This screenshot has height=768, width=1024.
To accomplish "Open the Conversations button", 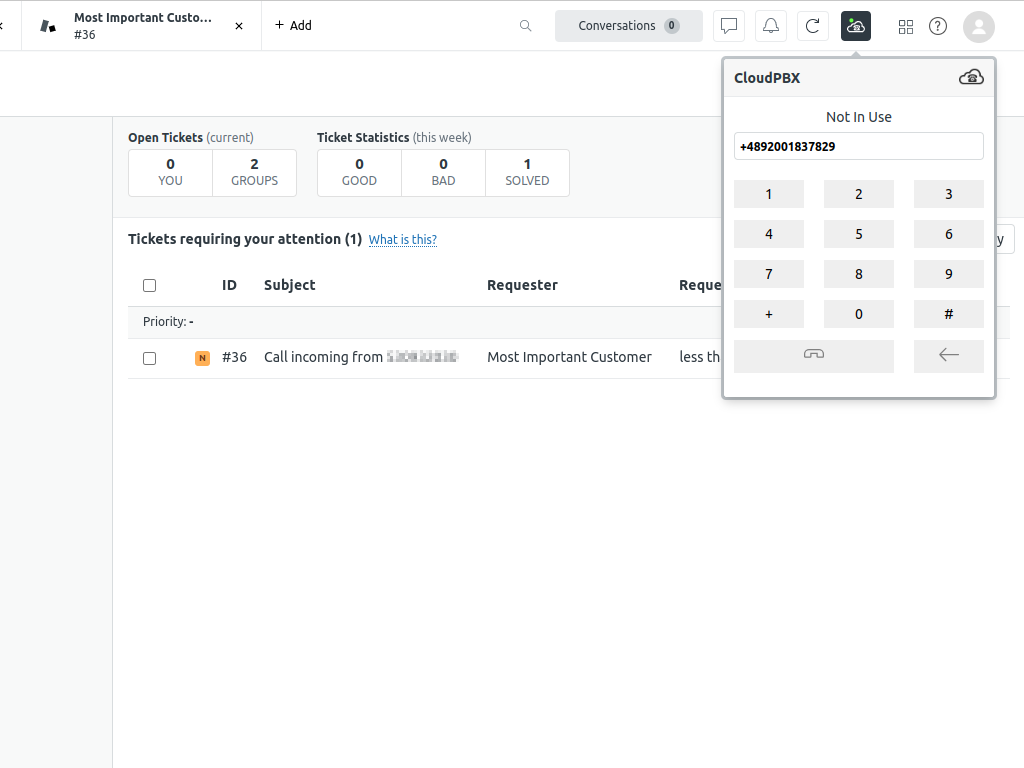I will click(x=628, y=26).
